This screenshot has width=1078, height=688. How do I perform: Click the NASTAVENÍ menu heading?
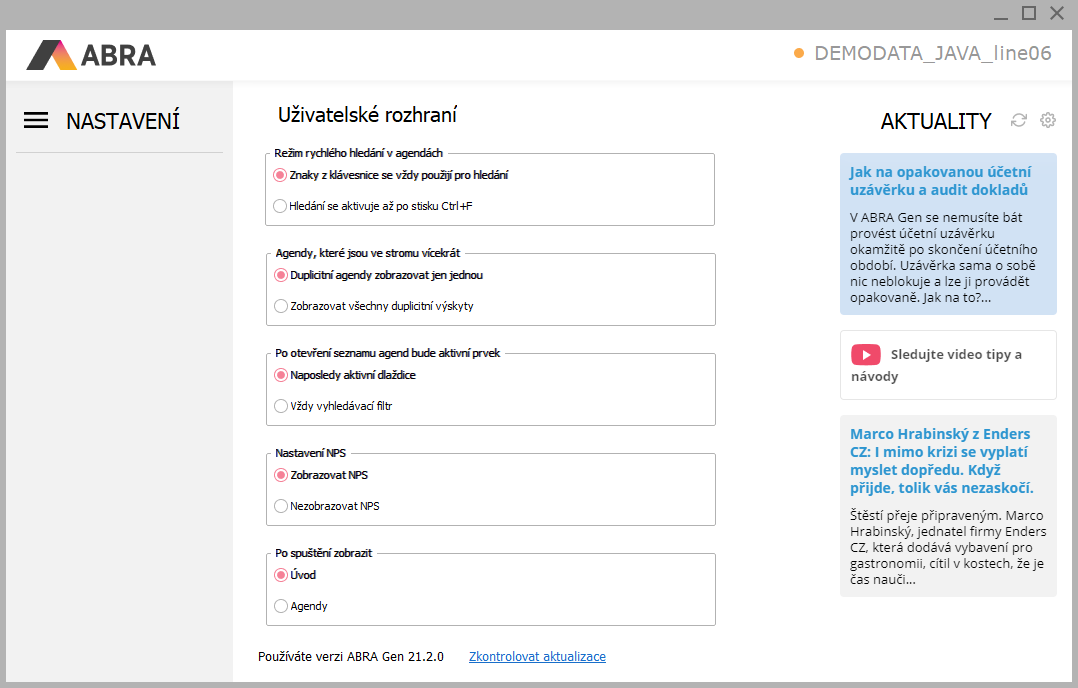(x=123, y=121)
